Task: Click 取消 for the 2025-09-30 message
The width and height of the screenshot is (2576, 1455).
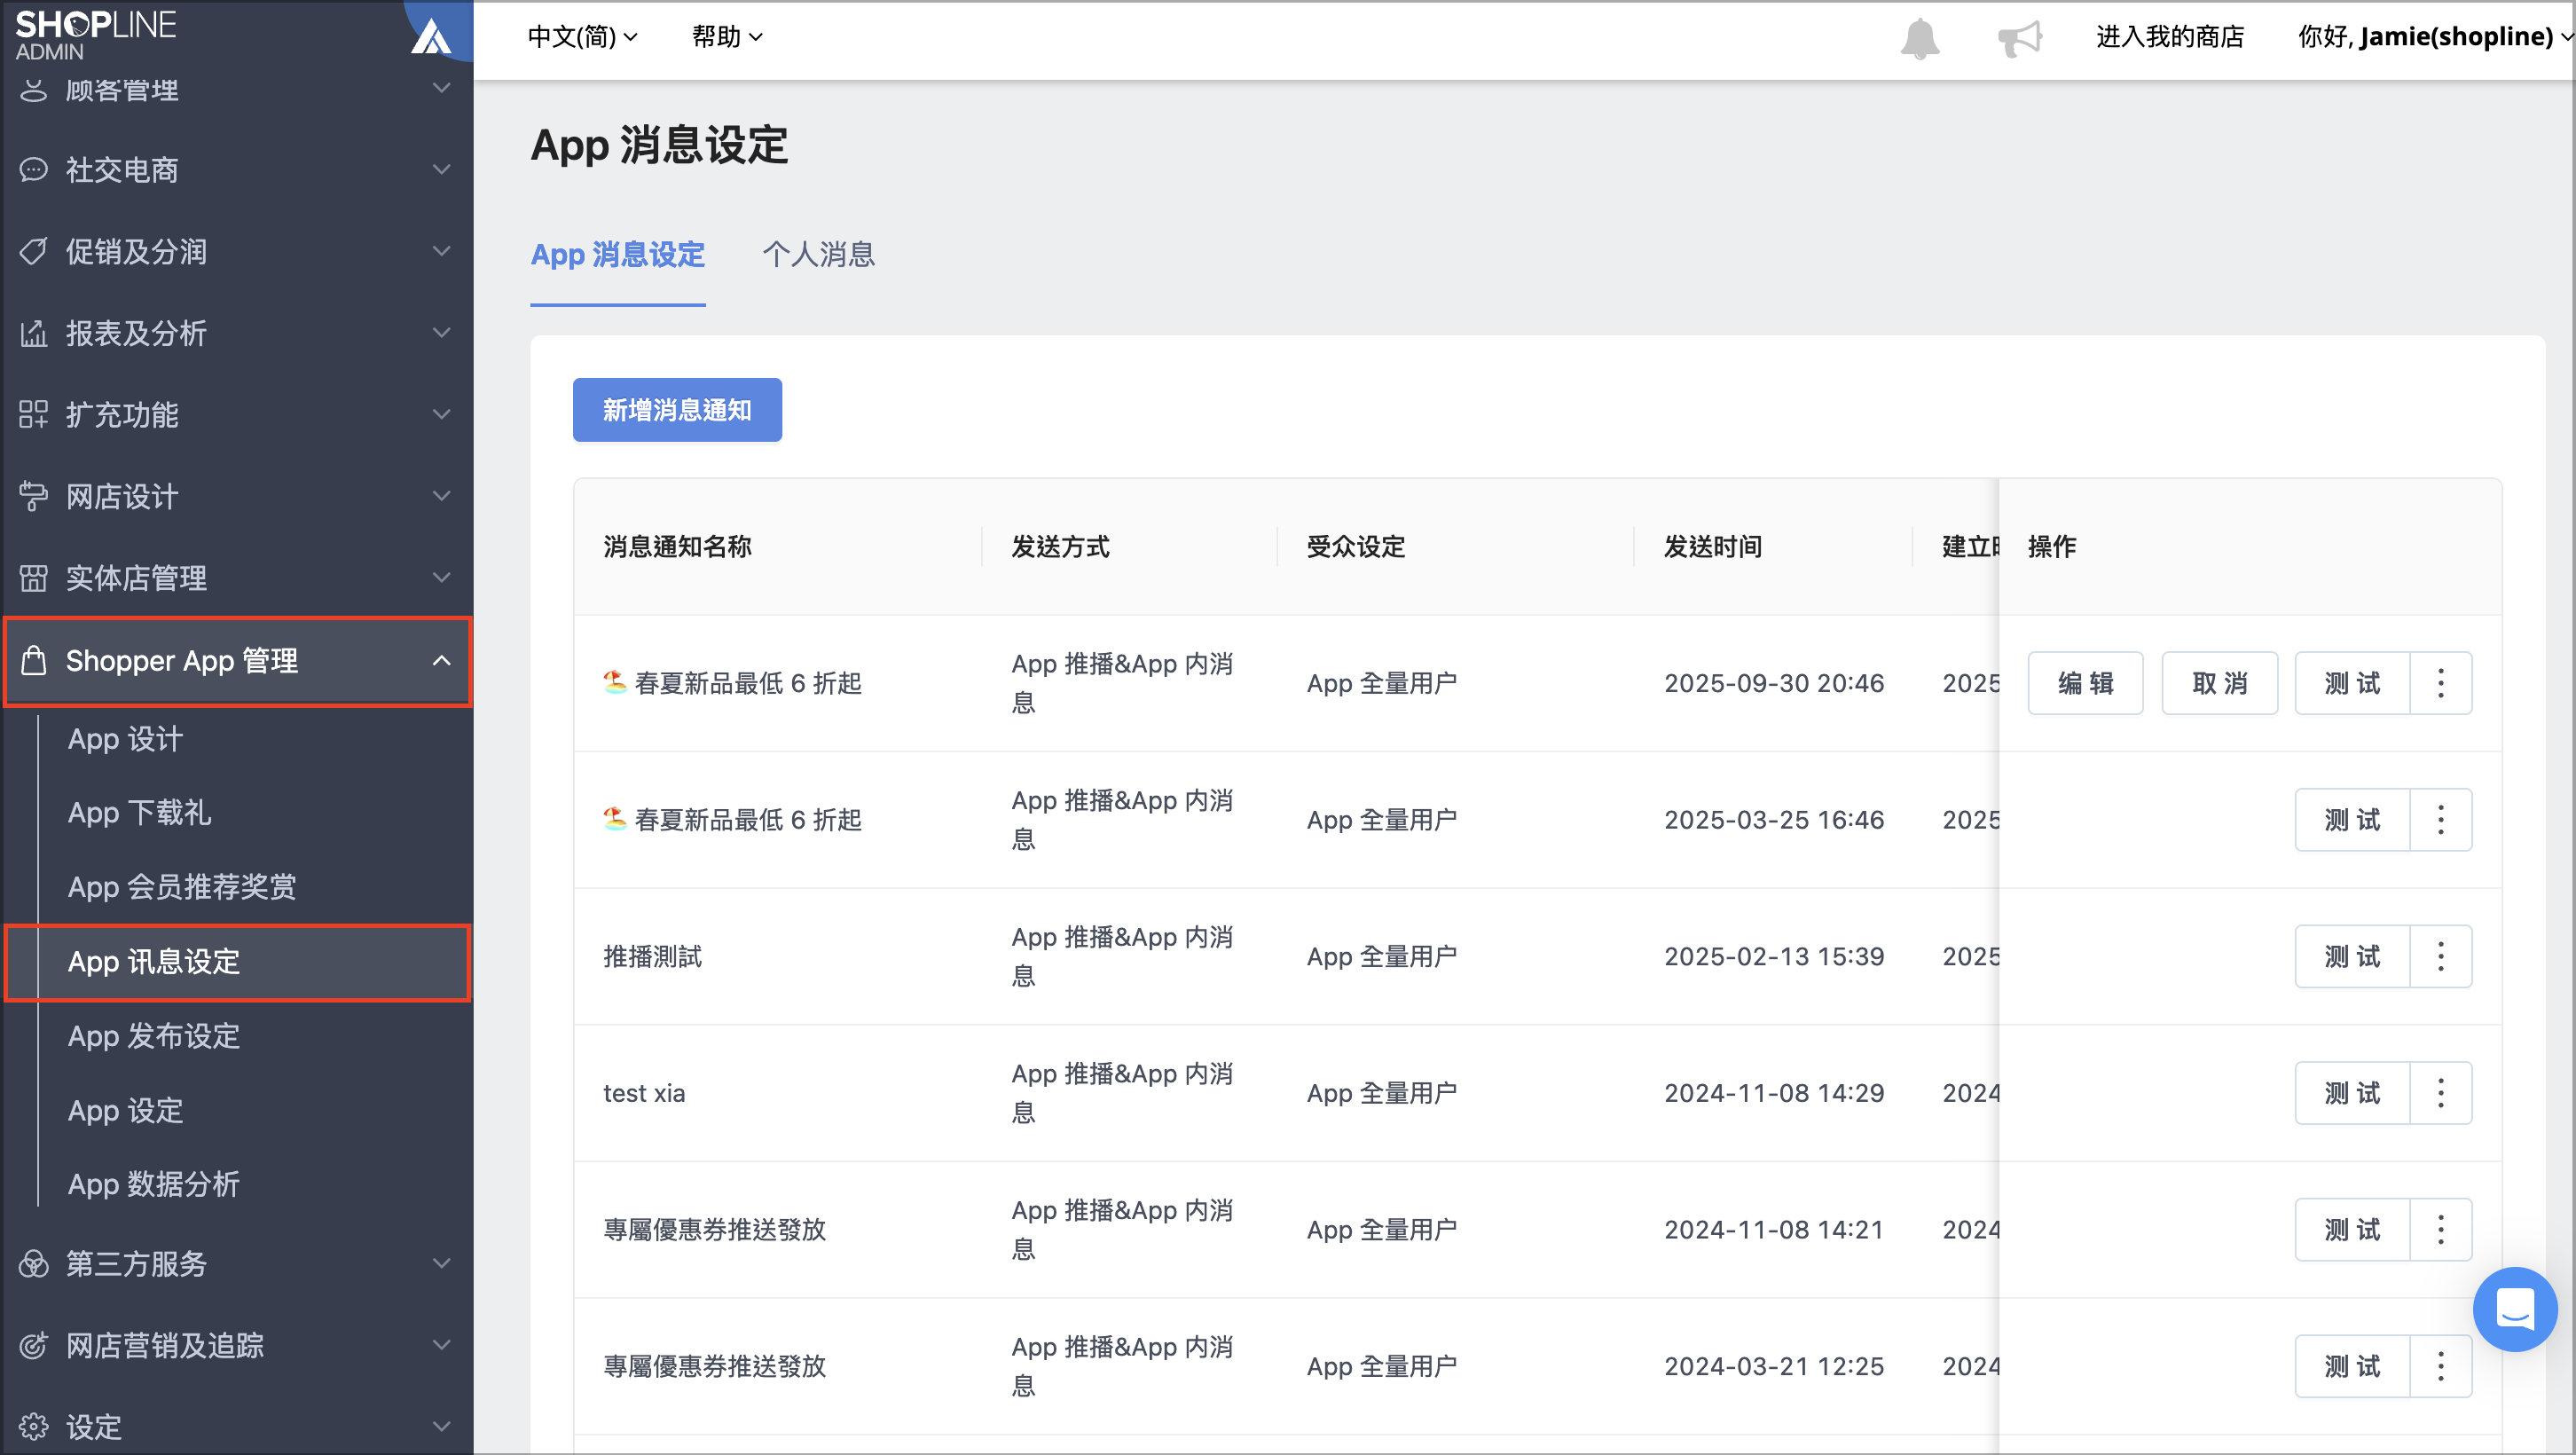Action: (x=2219, y=683)
